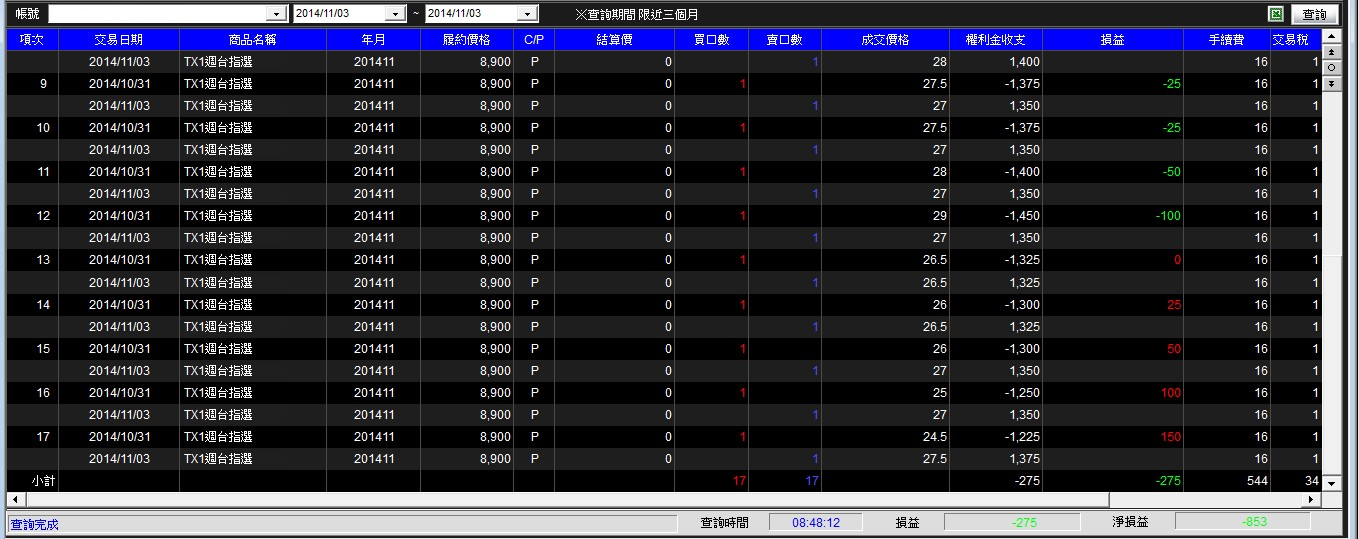The height and width of the screenshot is (539, 1359).
Task: Click the horizontal scrollbar thumb
Action: pyautogui.click(x=565, y=499)
